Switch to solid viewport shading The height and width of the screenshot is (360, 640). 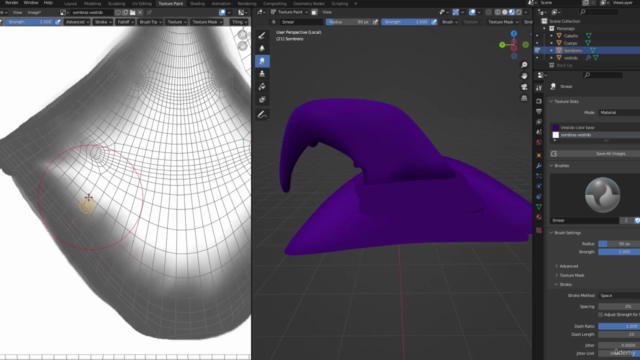(x=504, y=12)
